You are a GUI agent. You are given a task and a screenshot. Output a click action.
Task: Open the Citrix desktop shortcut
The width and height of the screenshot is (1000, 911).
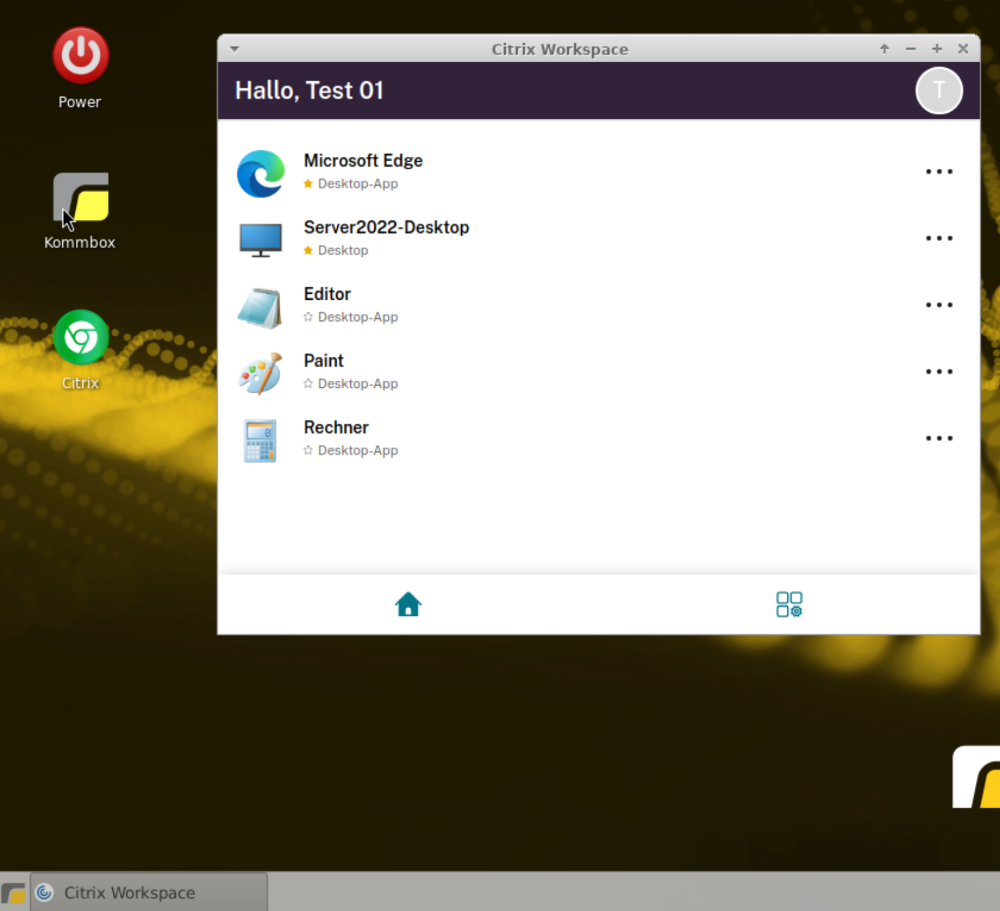point(80,338)
